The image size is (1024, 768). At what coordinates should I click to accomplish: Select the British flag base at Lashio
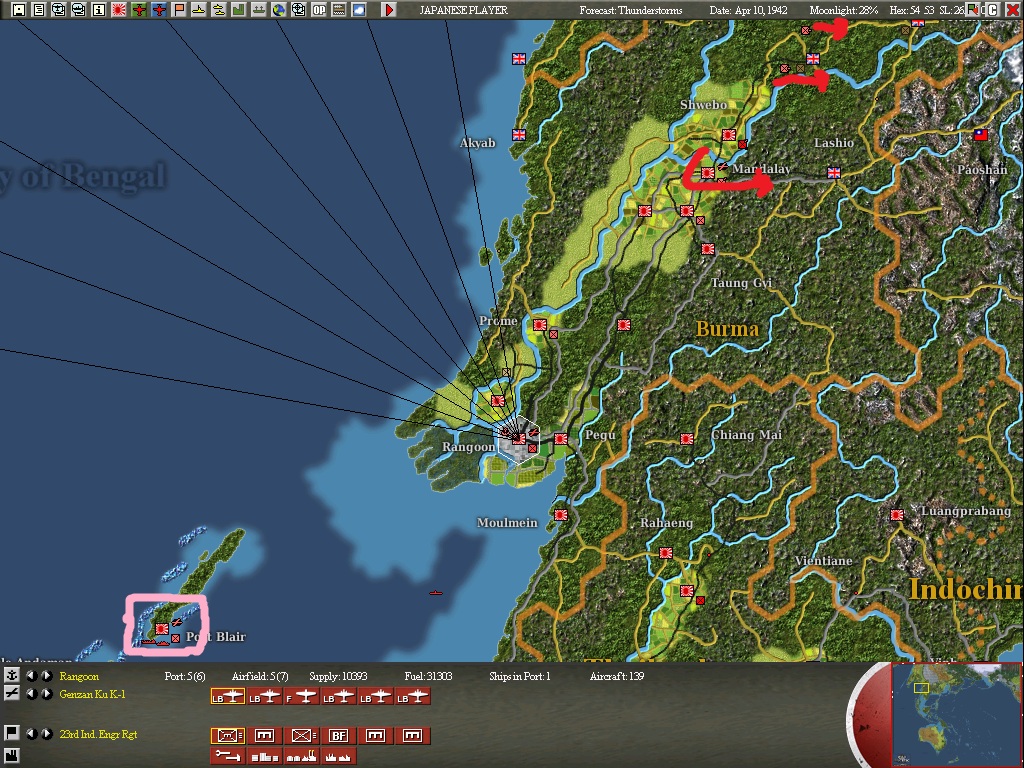[834, 172]
